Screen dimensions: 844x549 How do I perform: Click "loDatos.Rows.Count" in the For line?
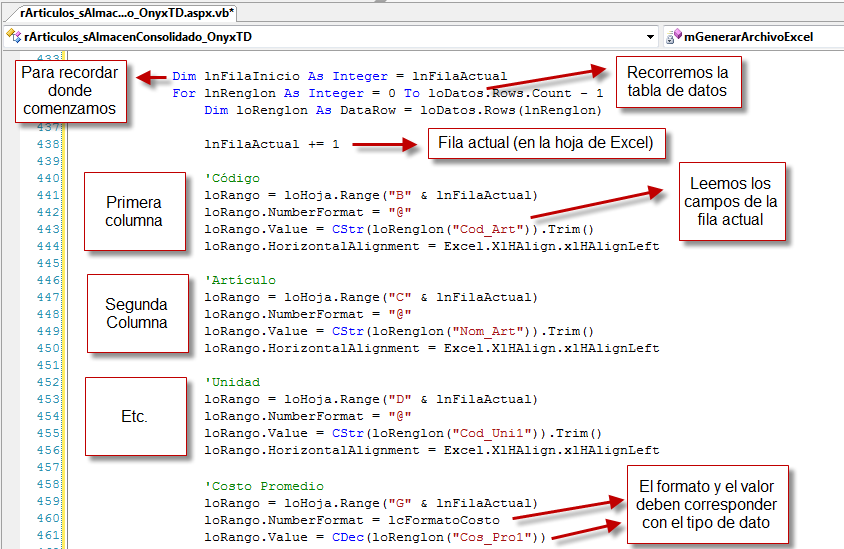click(500, 93)
